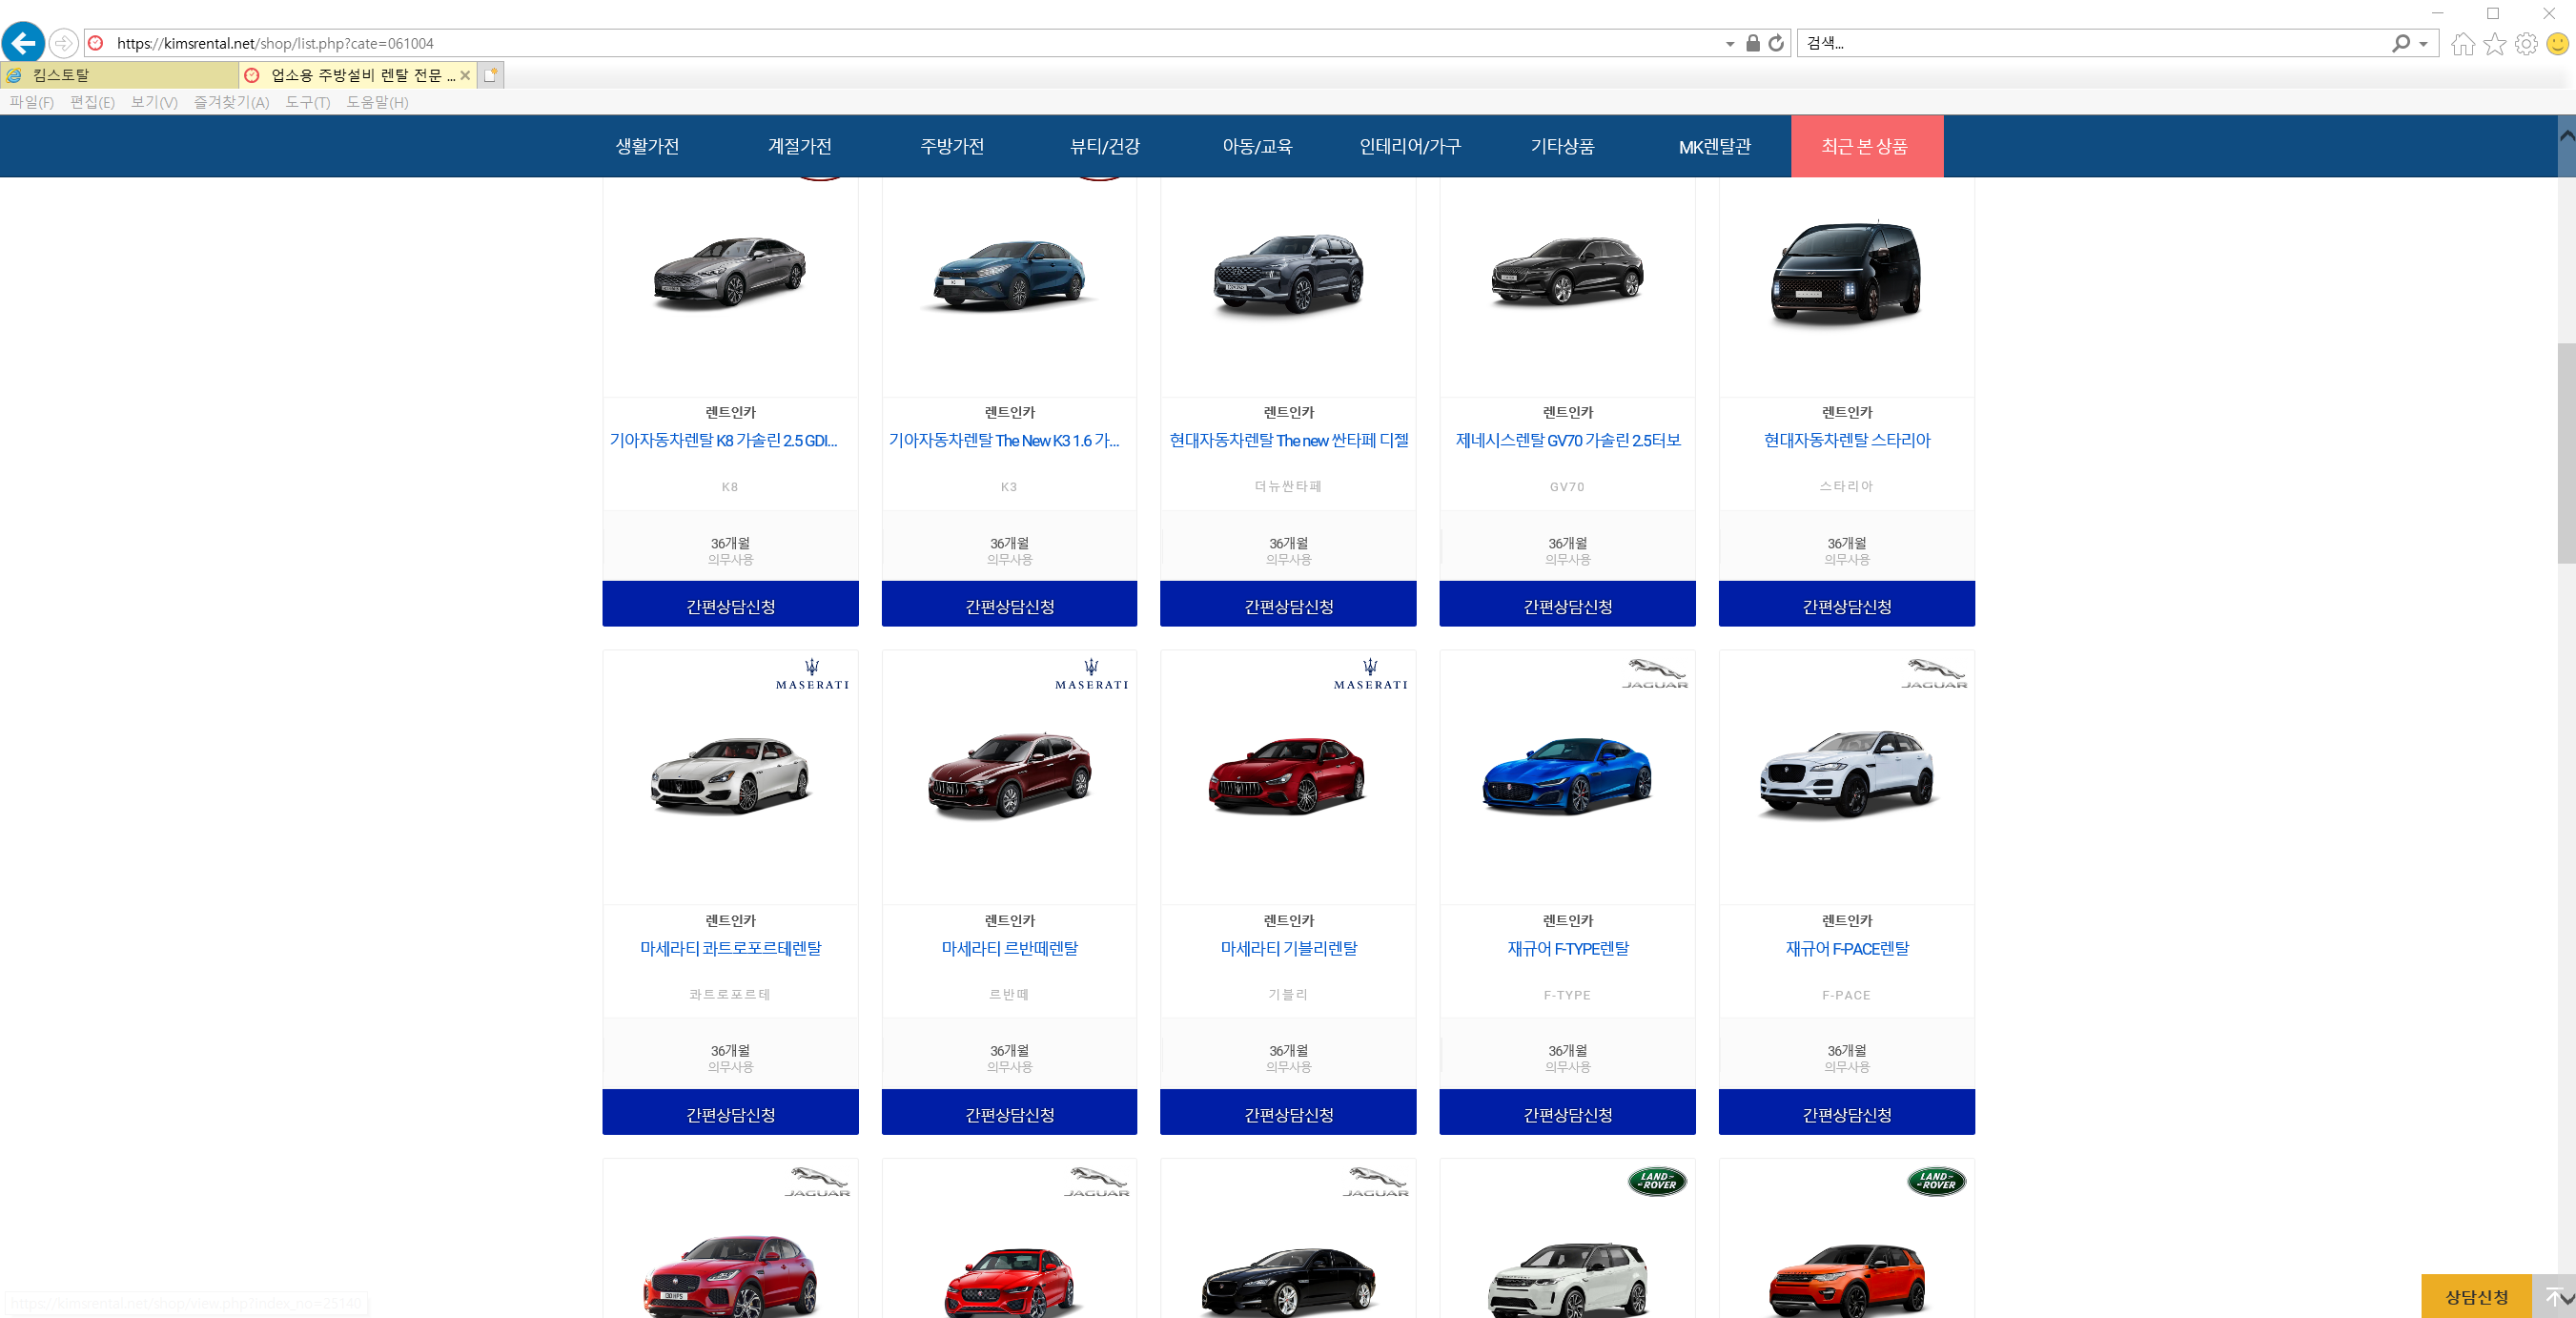The width and height of the screenshot is (2576, 1318).
Task: Open the 기아자동차렌탈 The New K3 link
Action: click(x=1004, y=440)
